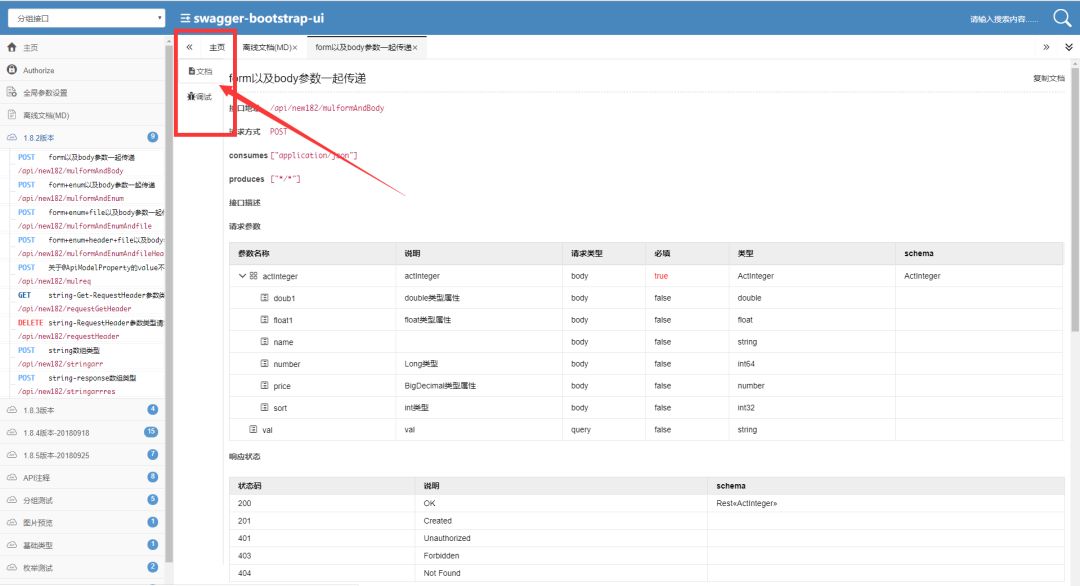Toggle the sidebar menu icon beside swagger-bootstrap-ui
This screenshot has width=1080, height=586.
tap(185, 19)
